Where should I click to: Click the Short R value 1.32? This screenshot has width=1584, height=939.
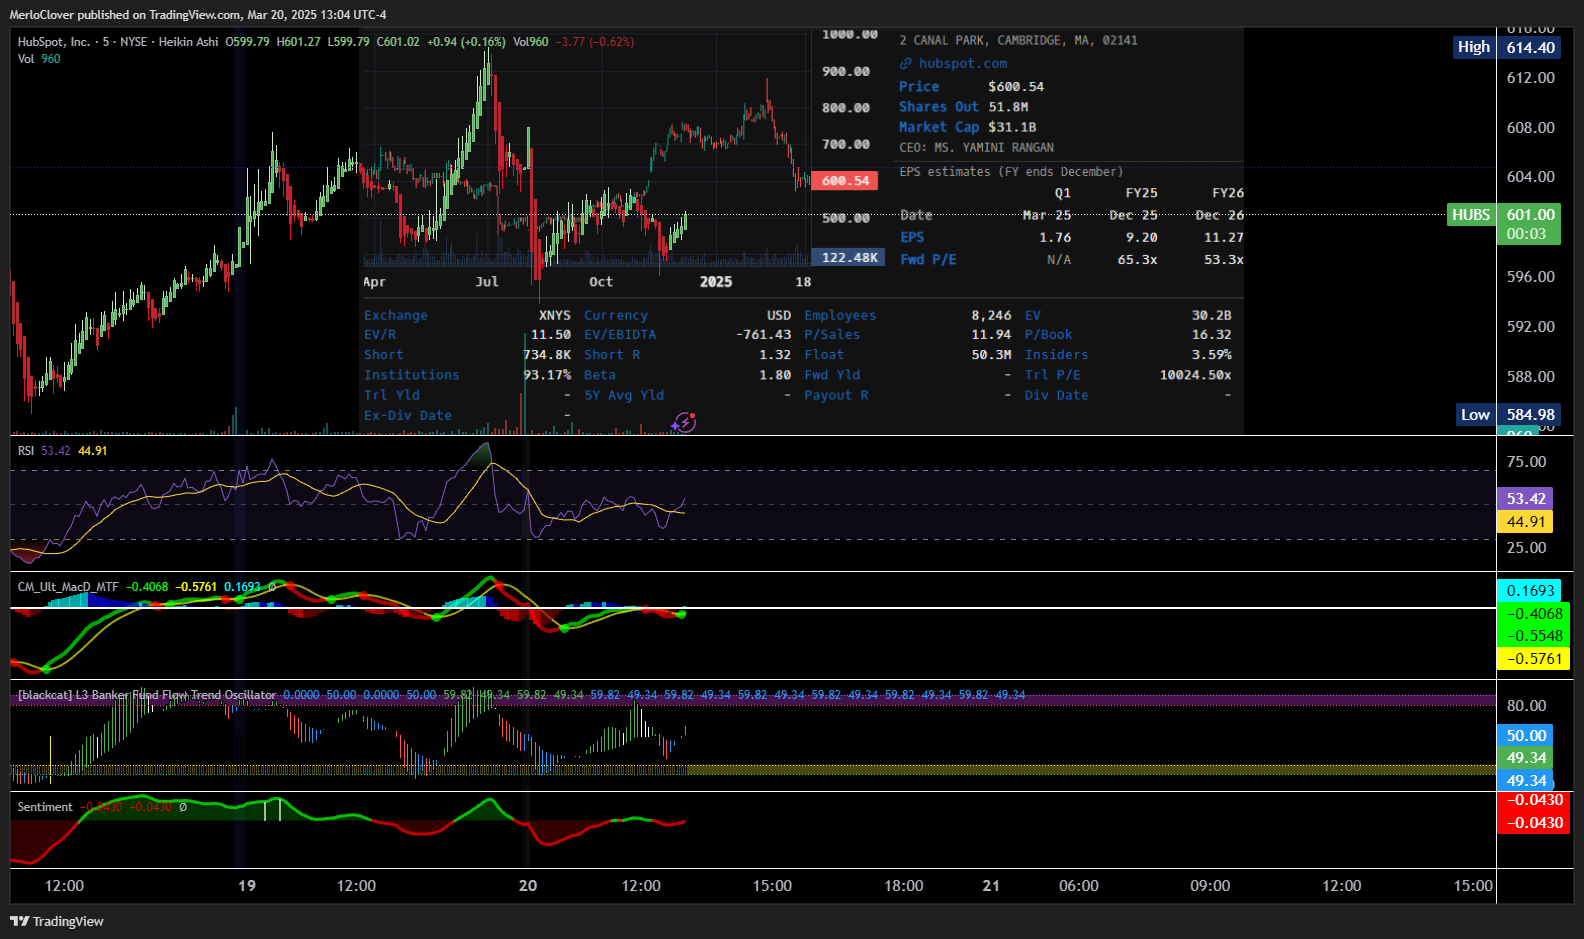775,355
